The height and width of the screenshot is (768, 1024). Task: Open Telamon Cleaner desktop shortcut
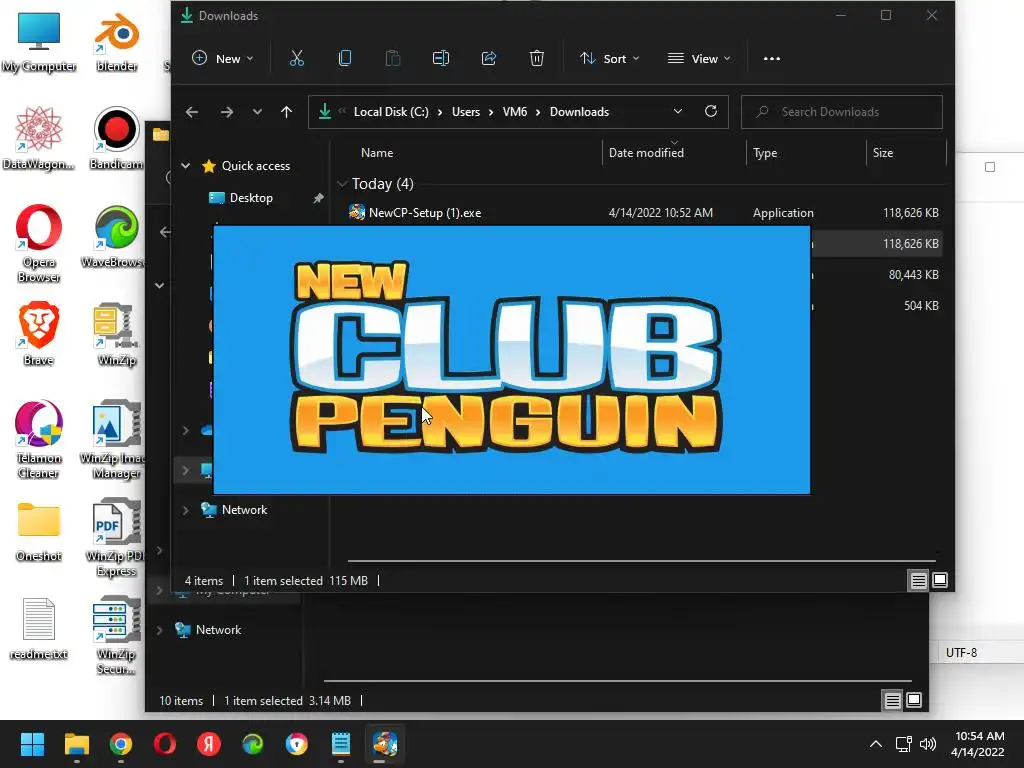(x=39, y=440)
